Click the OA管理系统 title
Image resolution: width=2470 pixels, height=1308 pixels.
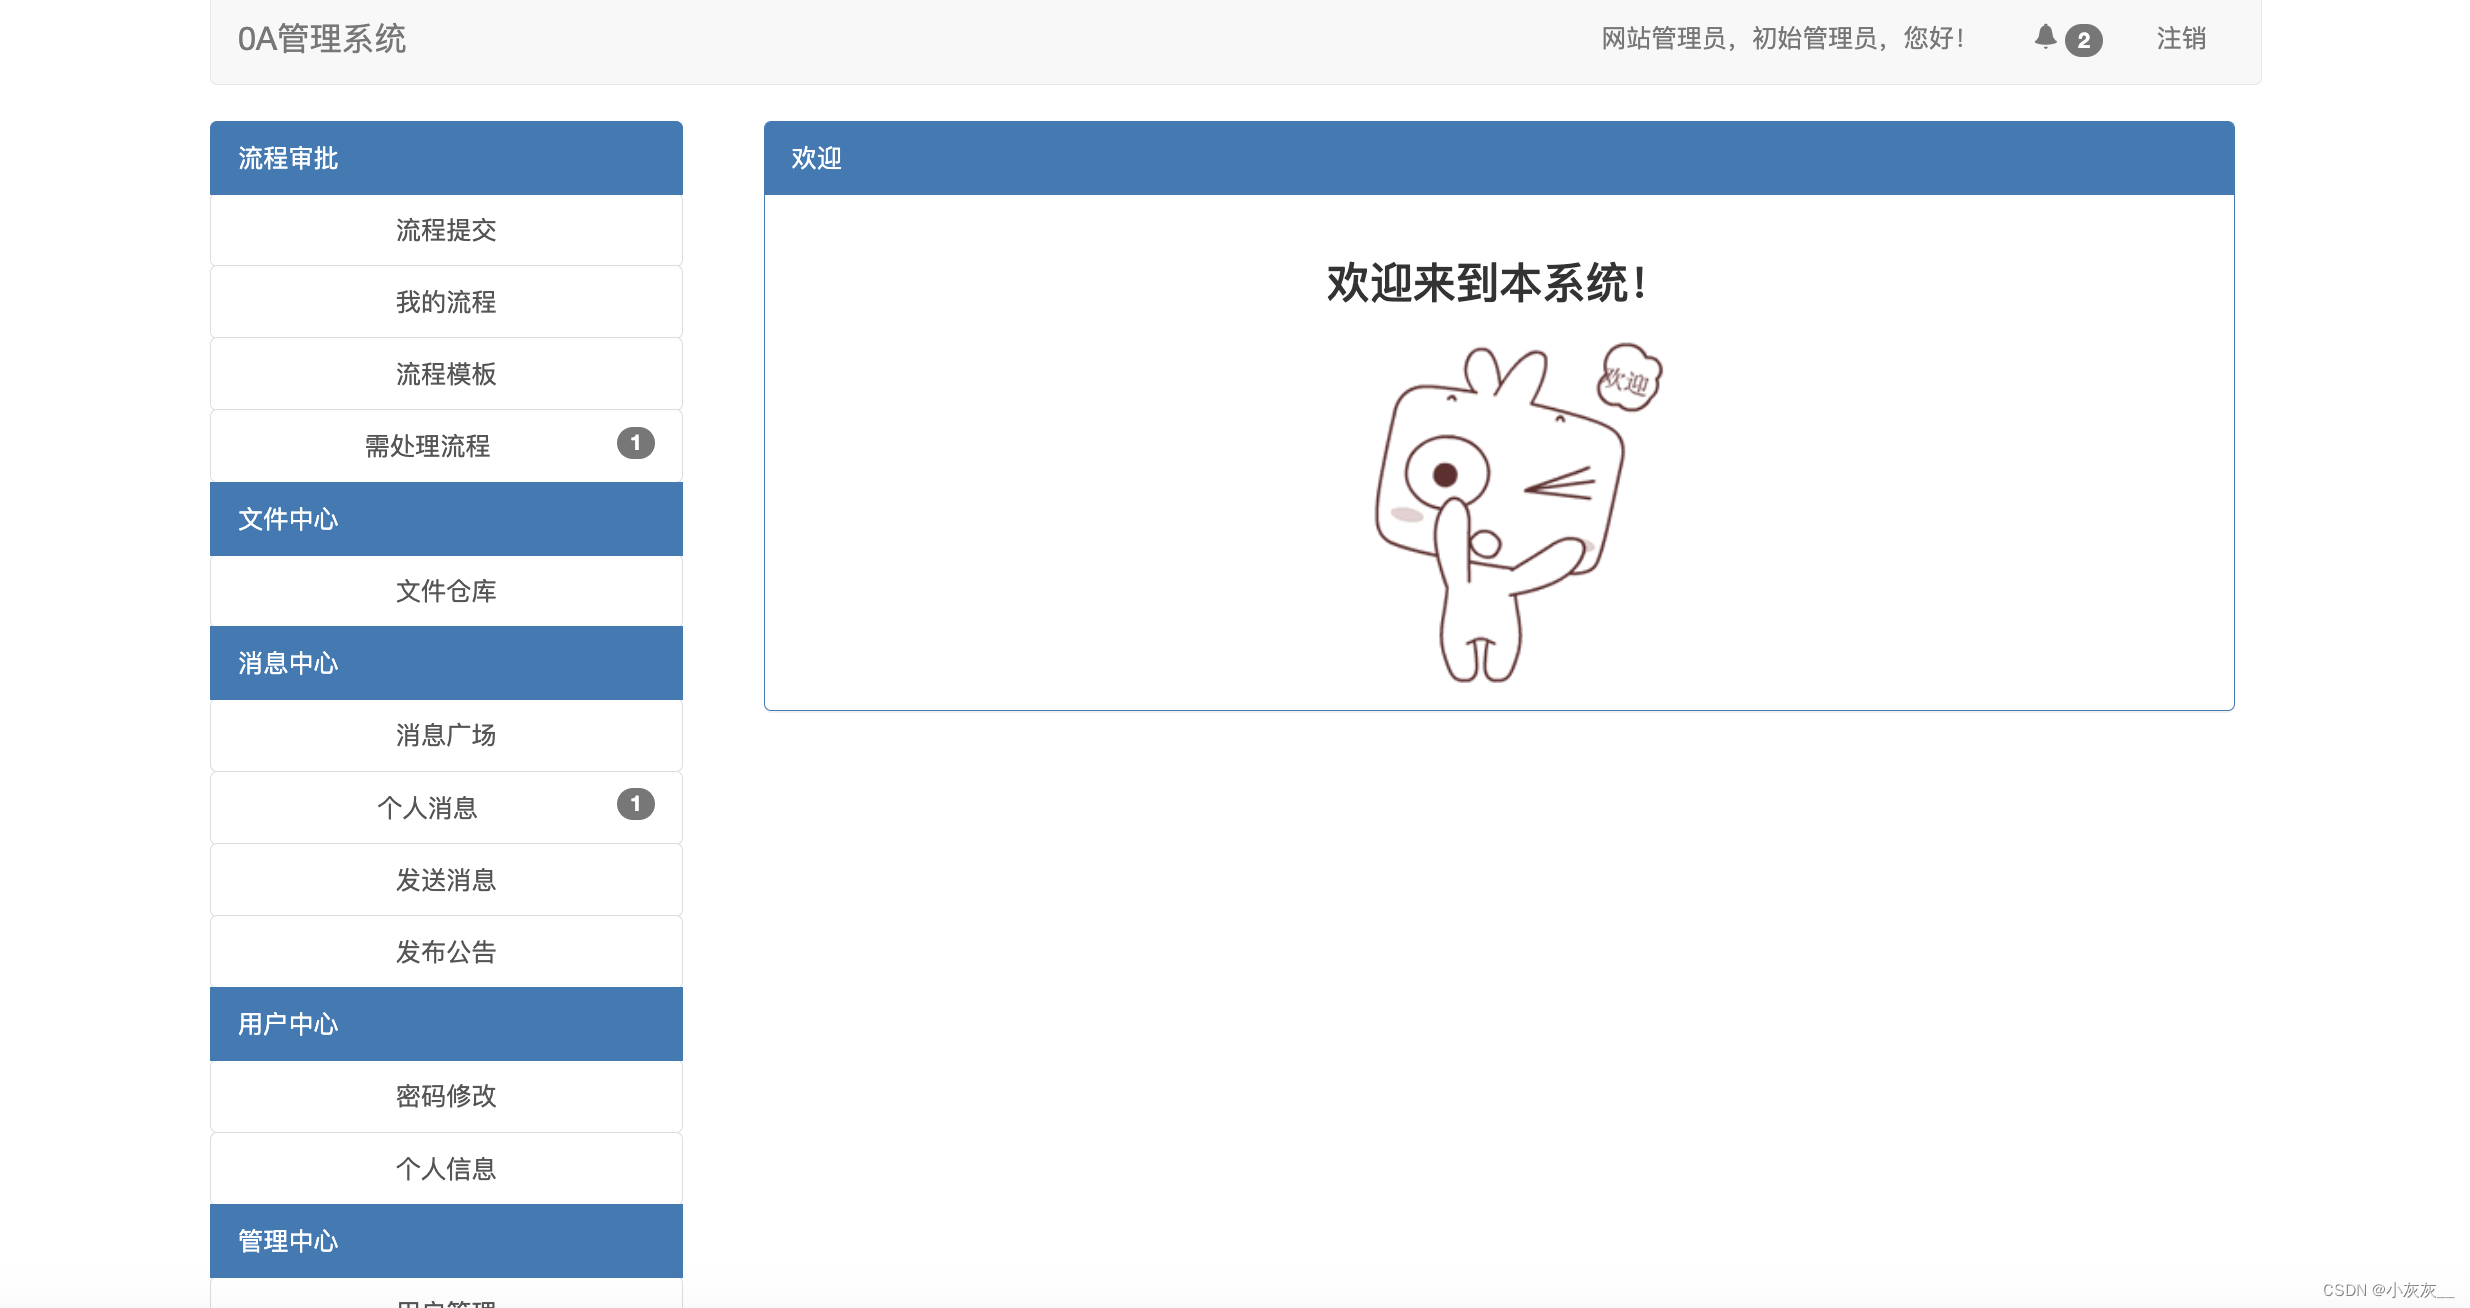pyautogui.click(x=322, y=40)
